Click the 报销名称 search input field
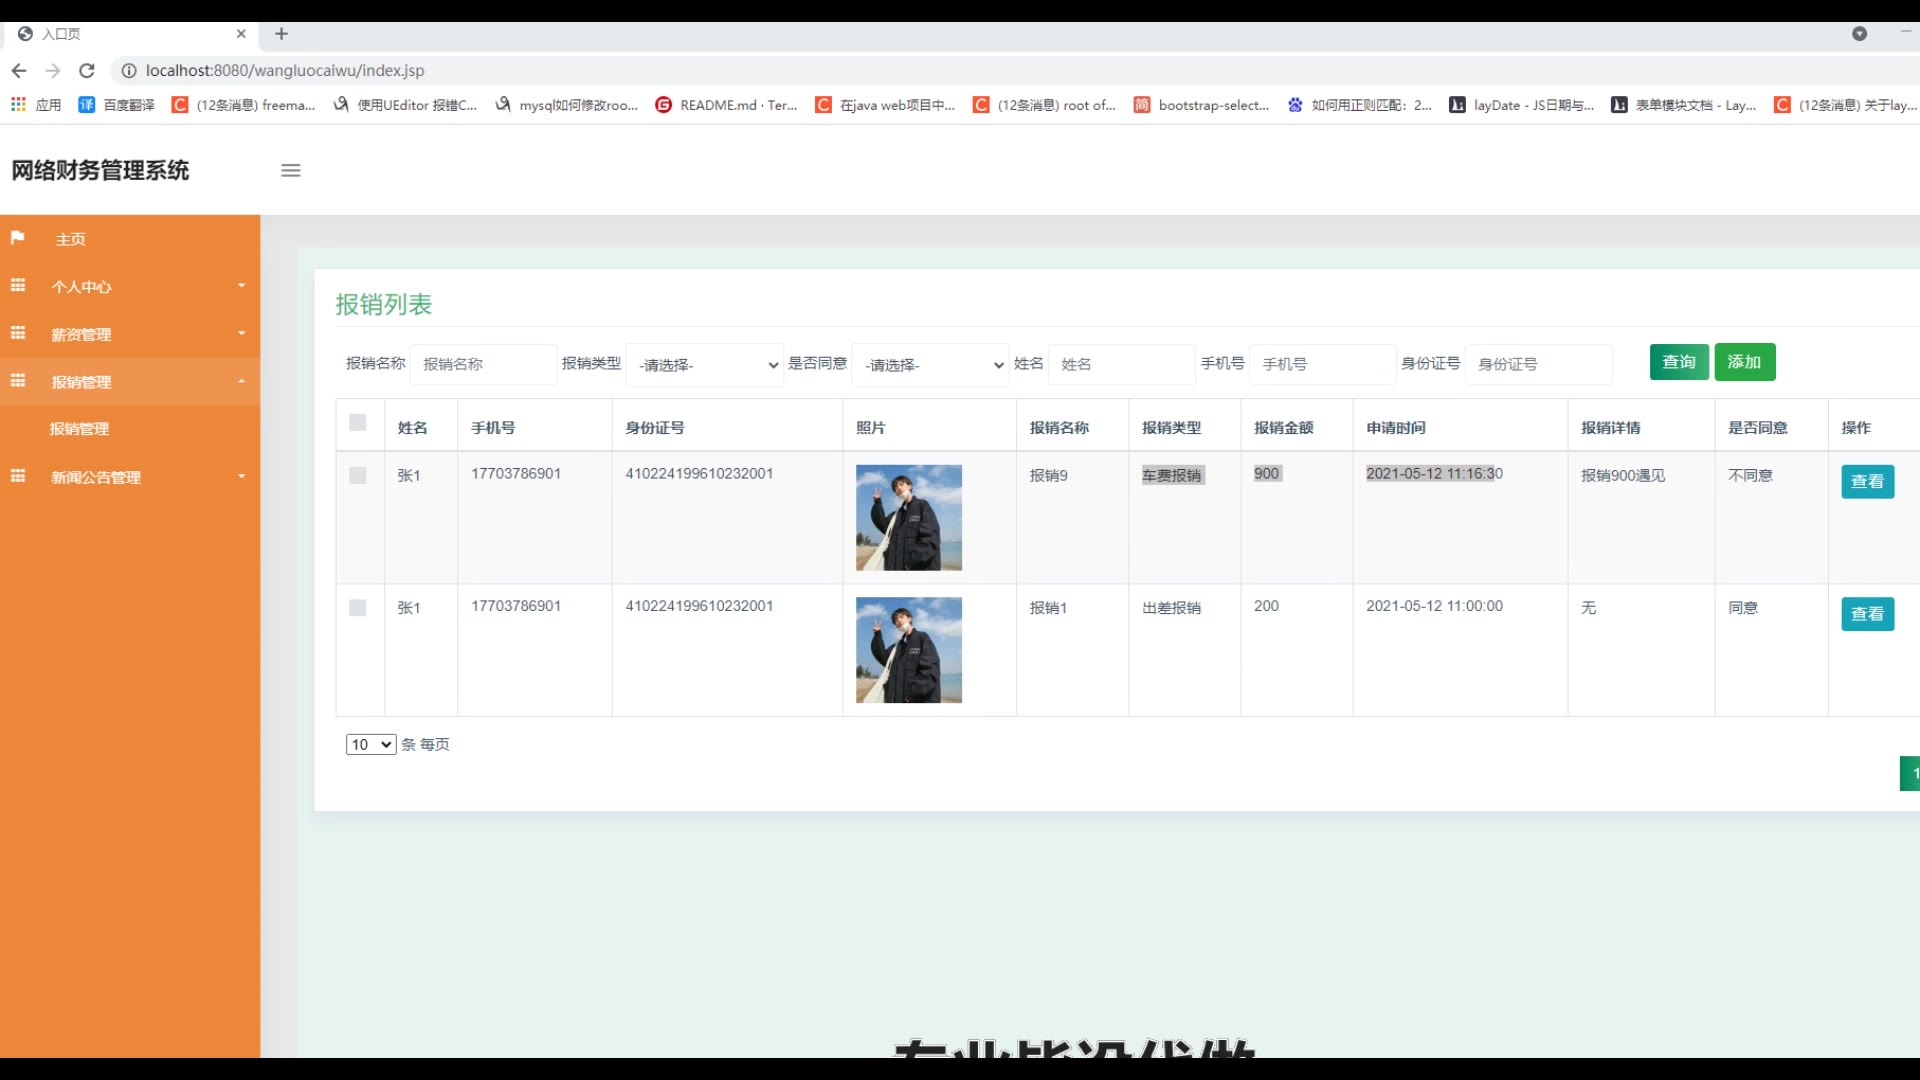The width and height of the screenshot is (1920, 1080). click(x=483, y=365)
